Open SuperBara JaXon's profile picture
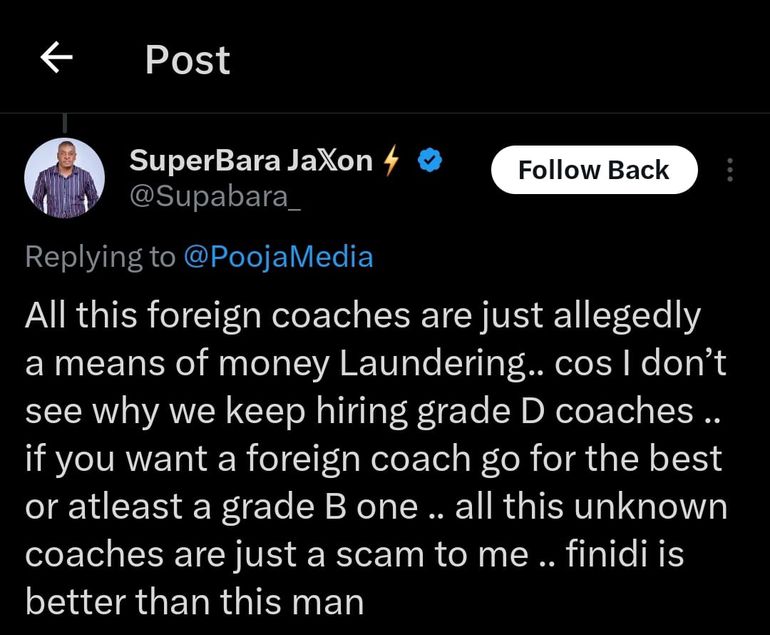The image size is (770, 635). tap(64, 178)
